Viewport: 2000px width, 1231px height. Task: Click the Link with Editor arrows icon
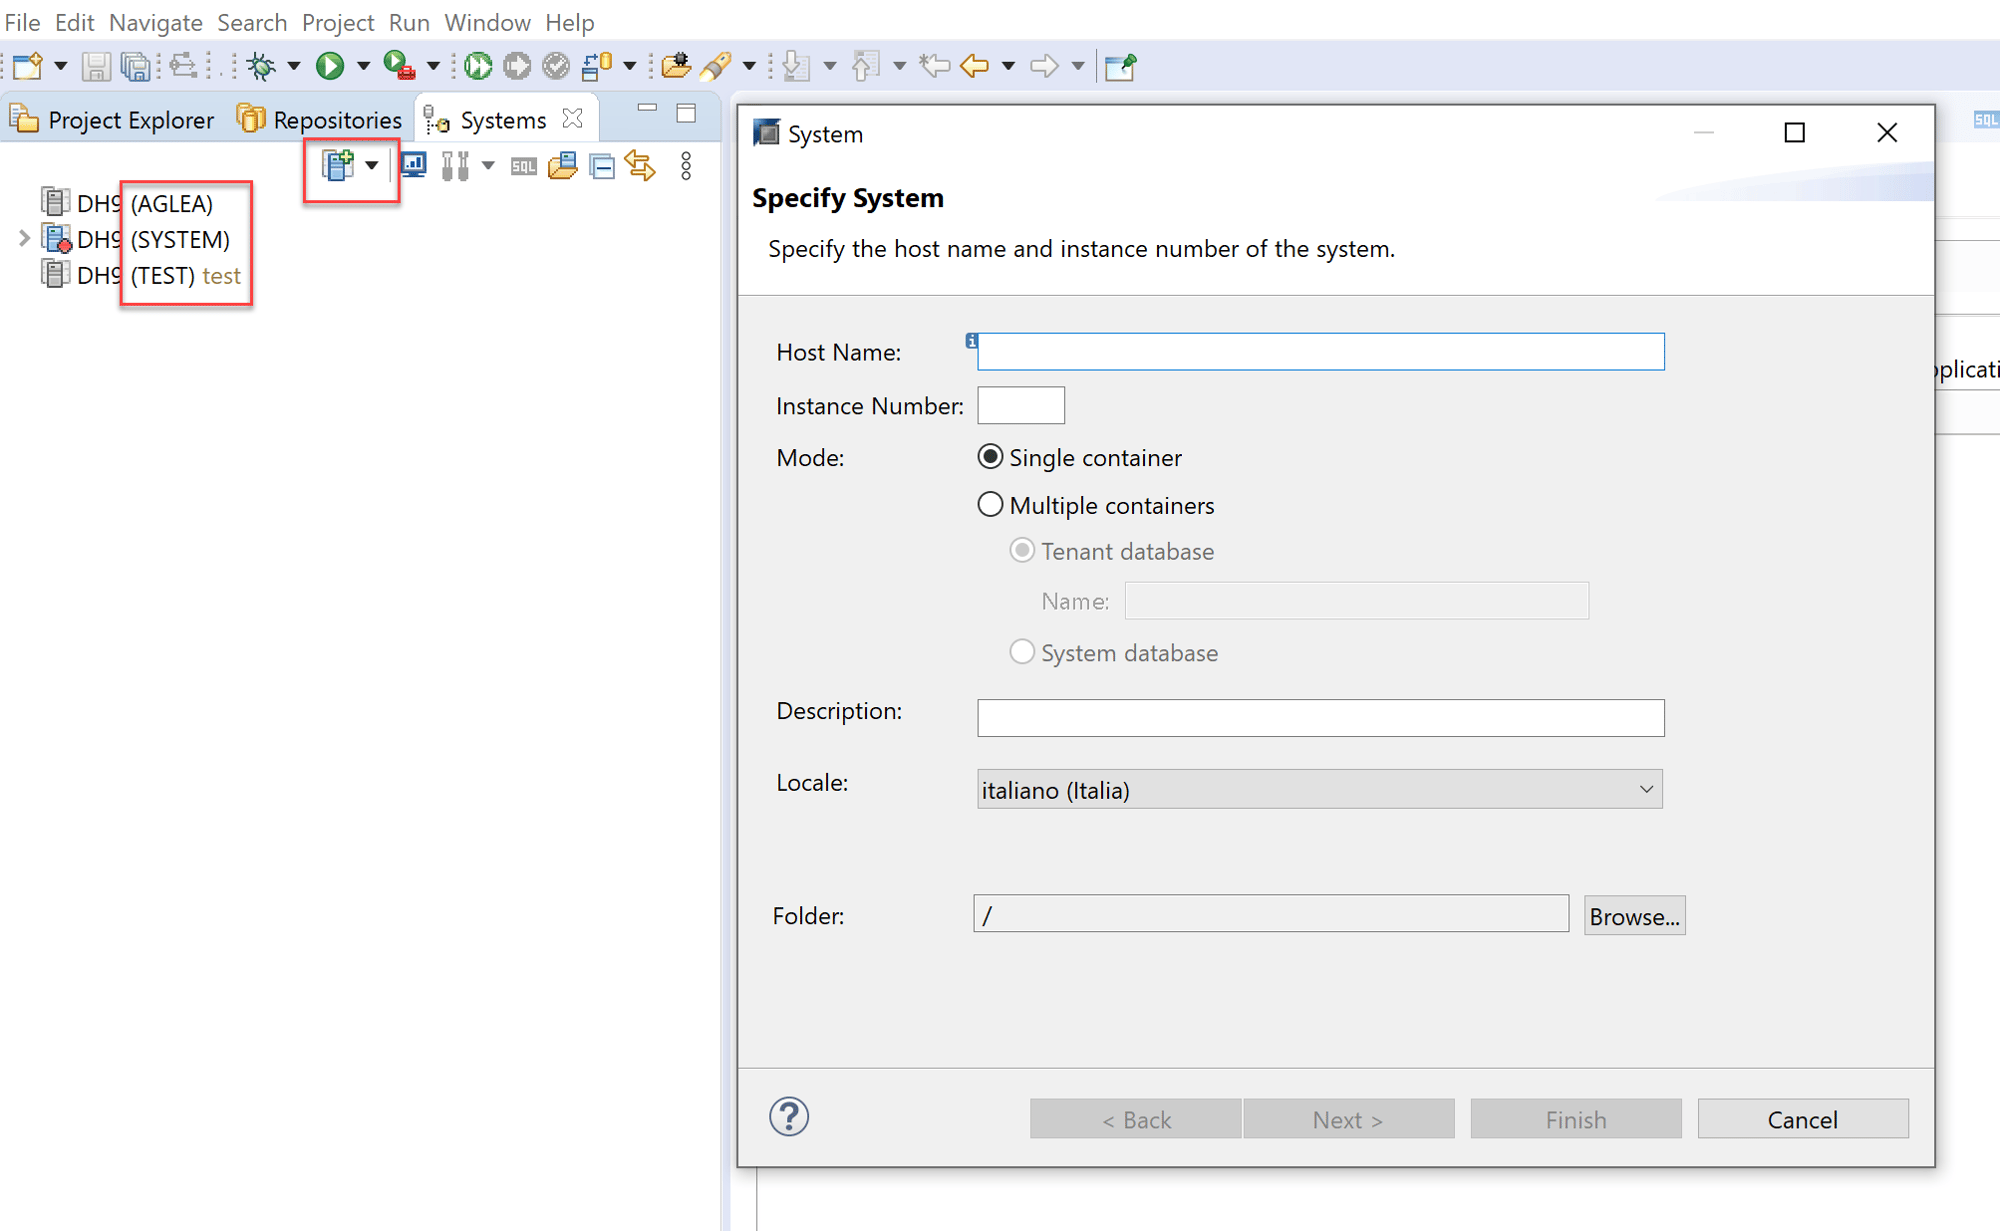pyautogui.click(x=641, y=165)
